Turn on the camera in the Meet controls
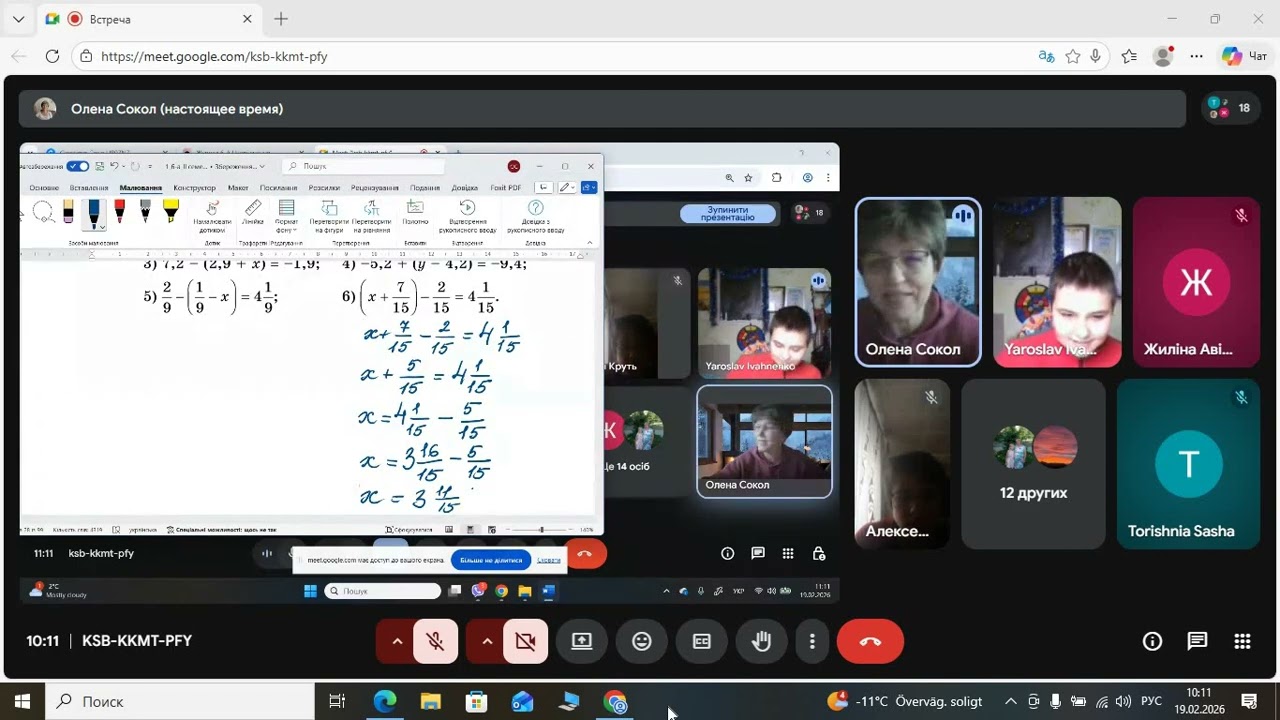Image resolution: width=1280 pixels, height=720 pixels. coord(526,641)
